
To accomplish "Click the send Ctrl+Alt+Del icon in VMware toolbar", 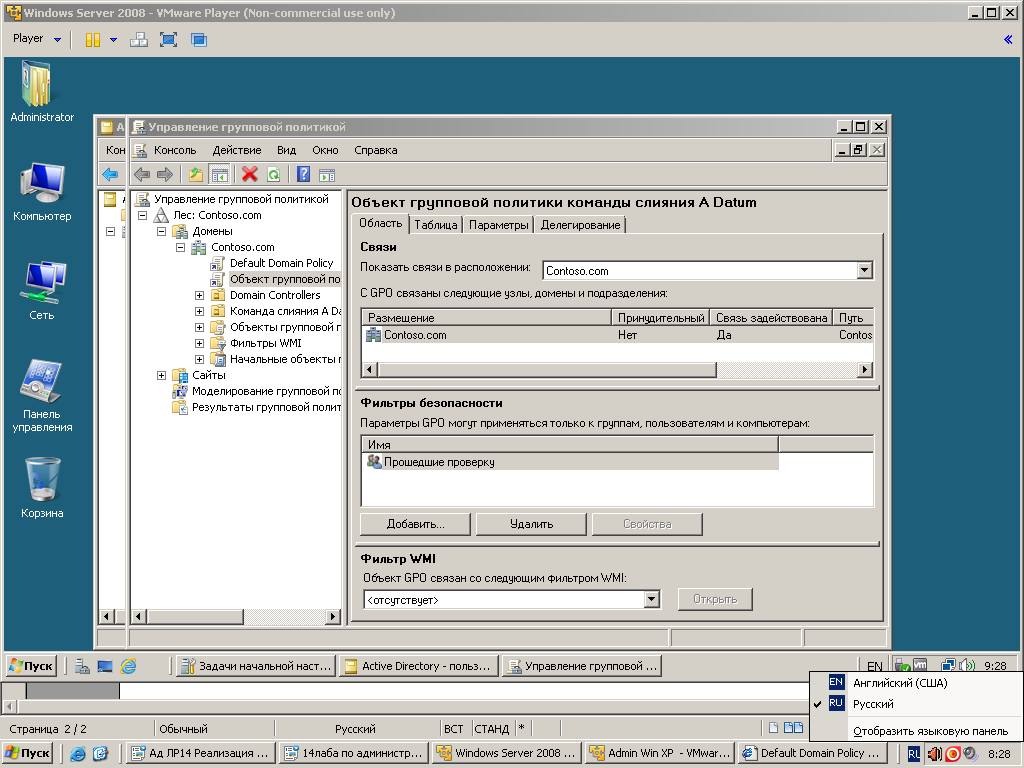I will pyautogui.click(x=138, y=40).
